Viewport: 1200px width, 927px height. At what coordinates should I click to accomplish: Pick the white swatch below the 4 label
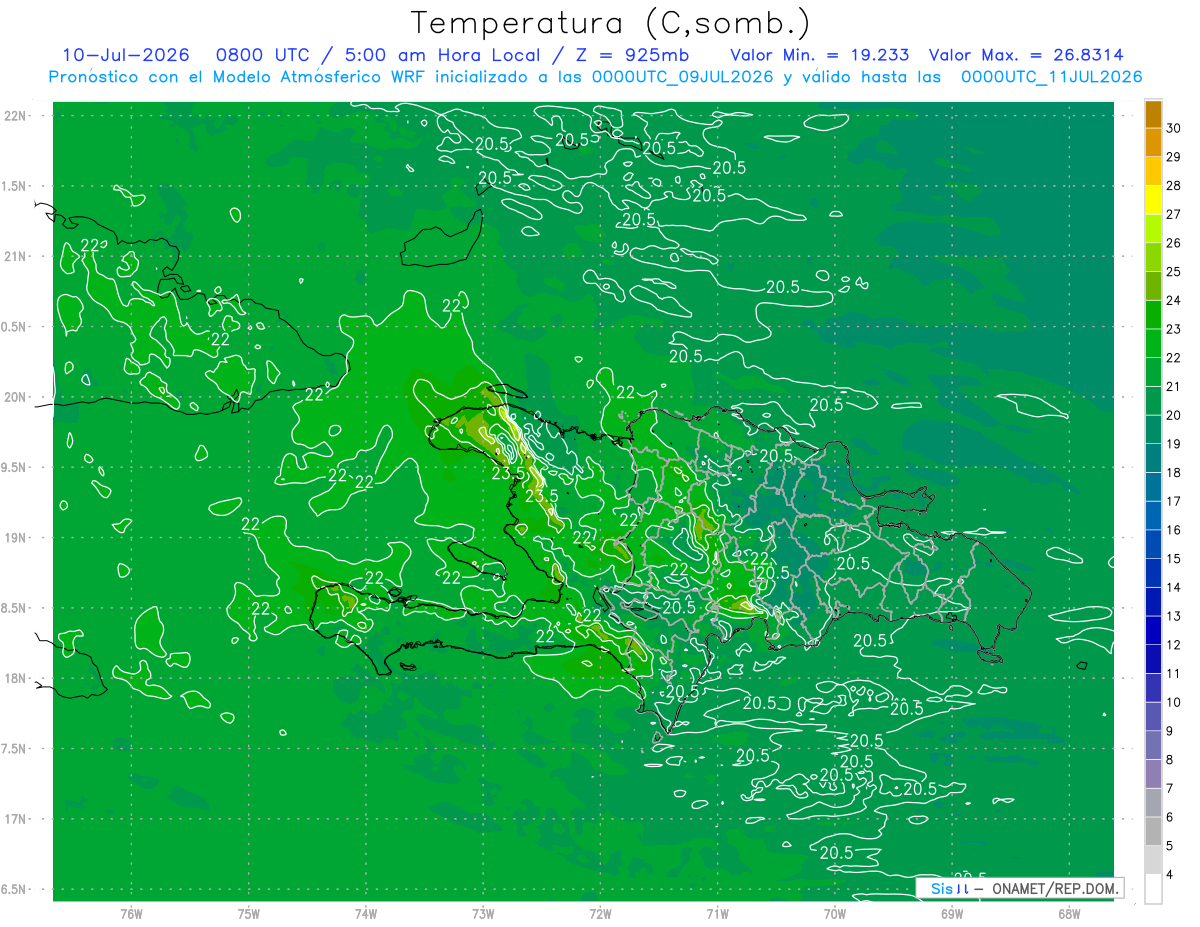click(x=1153, y=888)
